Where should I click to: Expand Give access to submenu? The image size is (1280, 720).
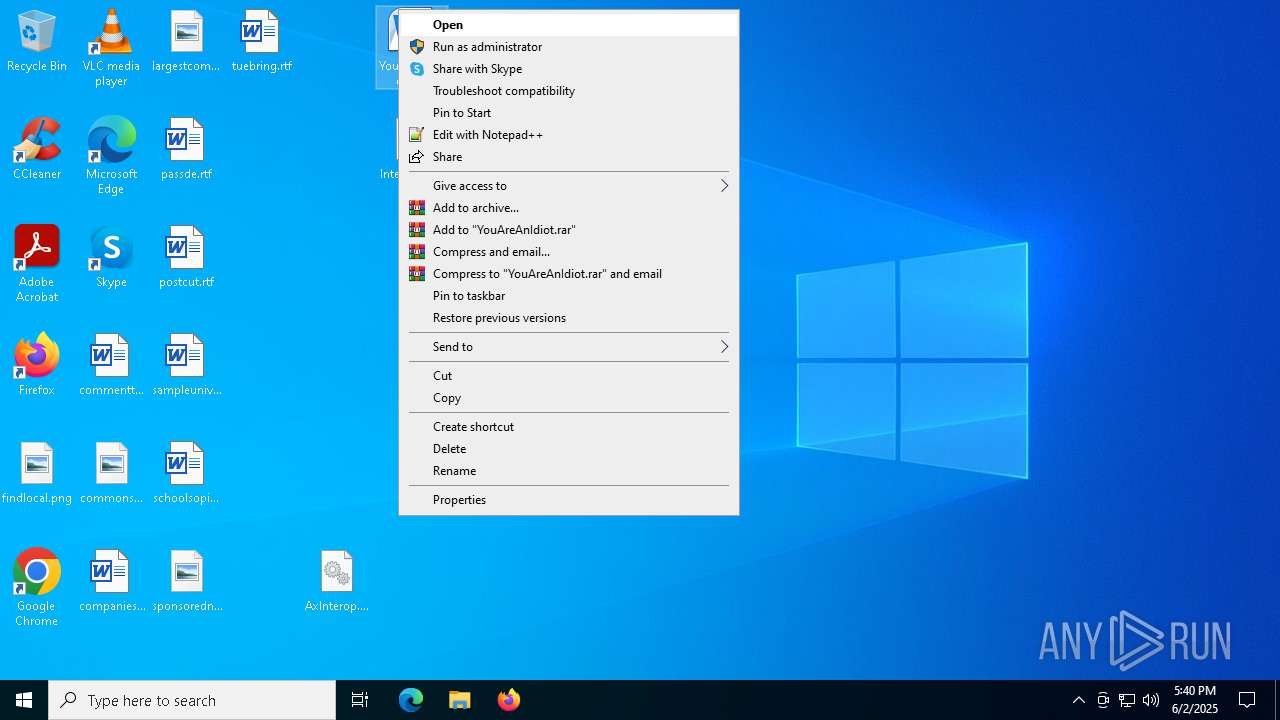click(568, 186)
